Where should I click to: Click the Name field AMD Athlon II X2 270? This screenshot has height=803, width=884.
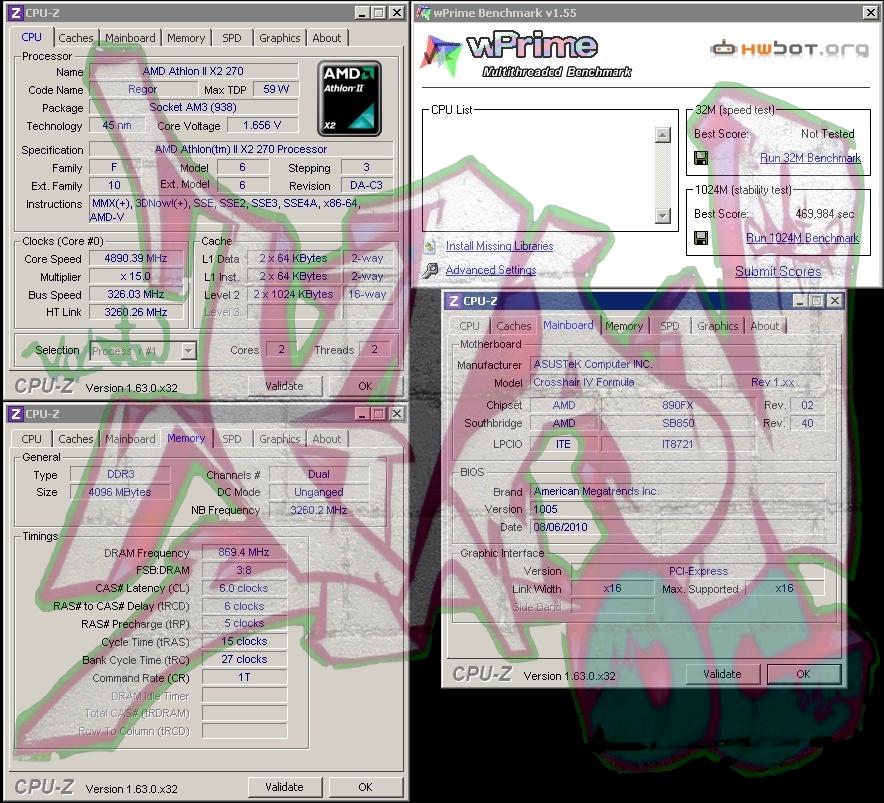(193, 71)
